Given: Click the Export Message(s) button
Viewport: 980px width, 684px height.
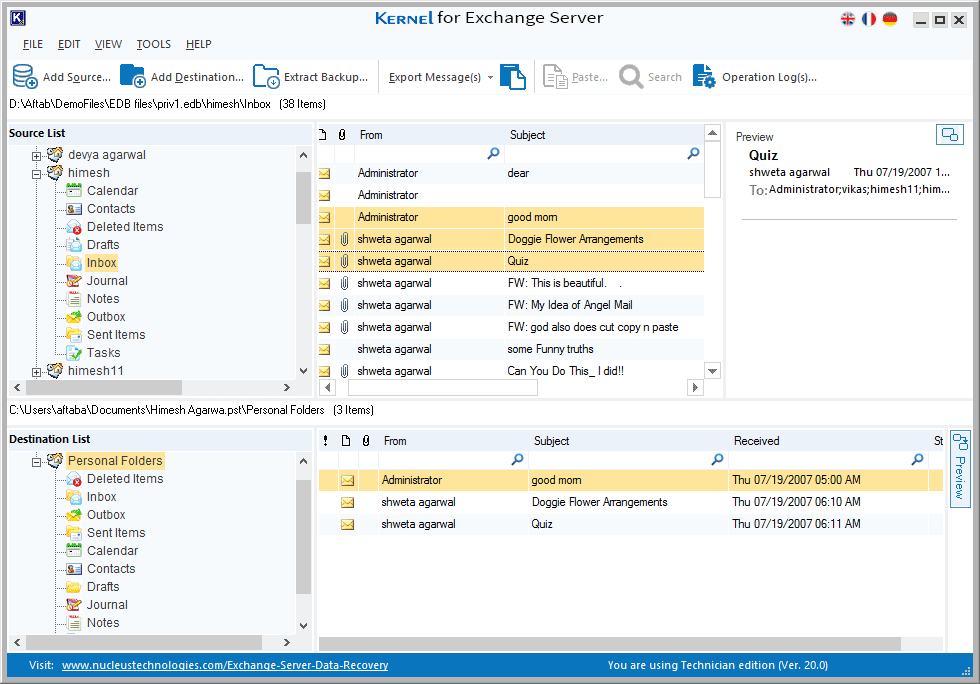Looking at the screenshot, I should pos(435,77).
